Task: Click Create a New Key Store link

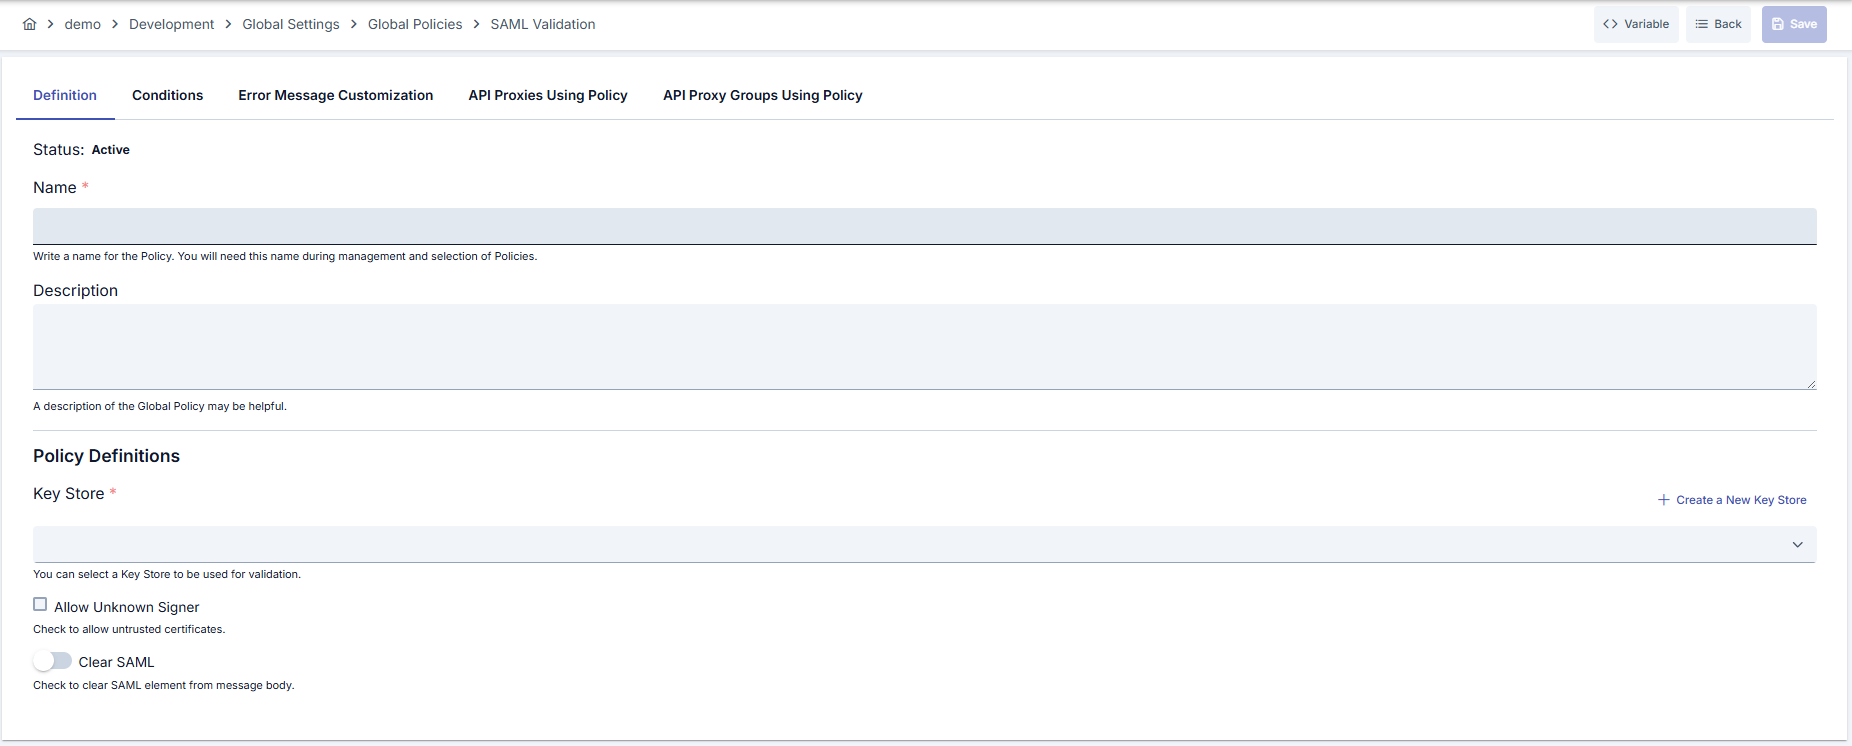Action: pos(1741,500)
